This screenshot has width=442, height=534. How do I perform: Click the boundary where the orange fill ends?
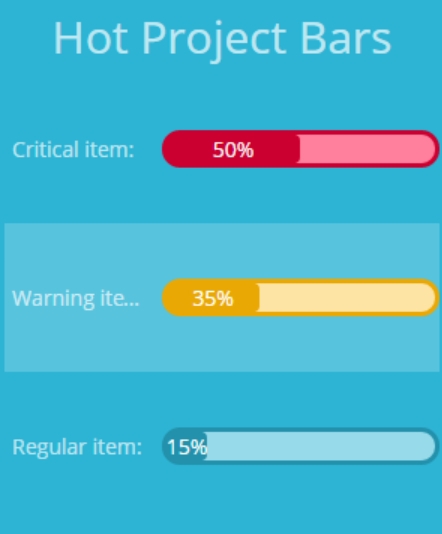pos(259,298)
